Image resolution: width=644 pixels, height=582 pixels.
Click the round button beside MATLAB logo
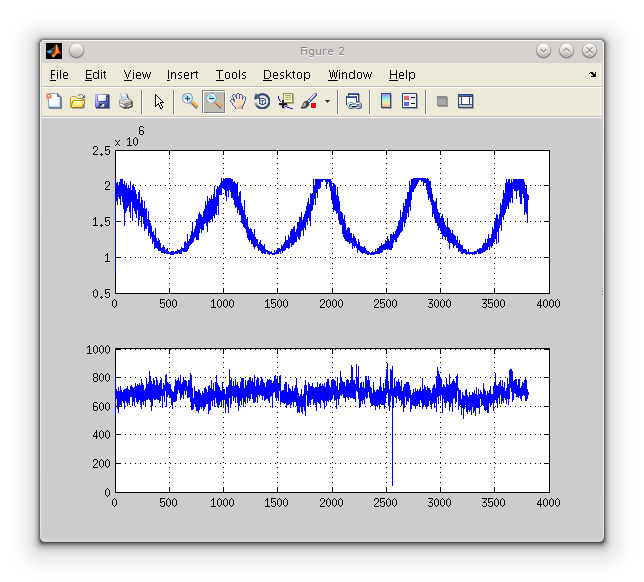(x=76, y=51)
